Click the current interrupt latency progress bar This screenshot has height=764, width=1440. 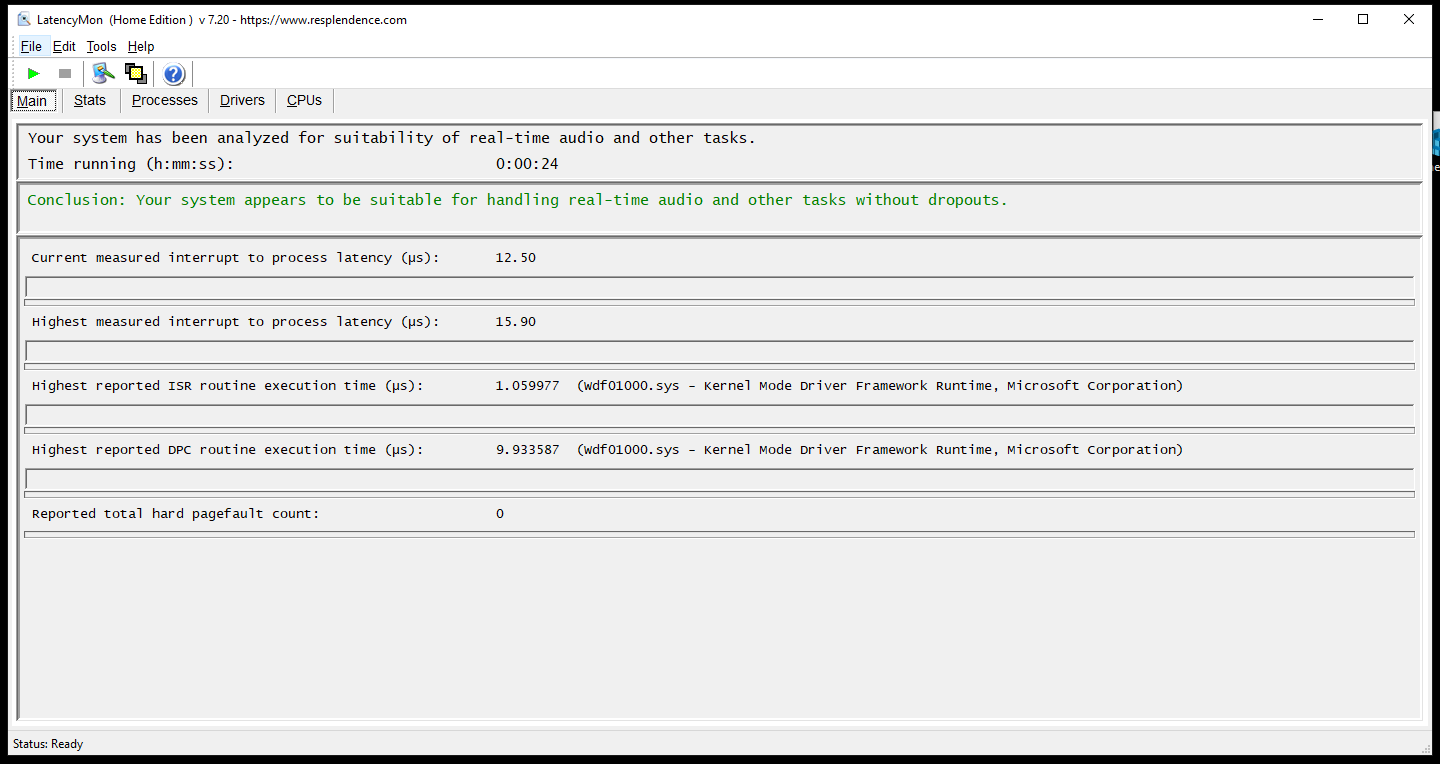pos(719,287)
